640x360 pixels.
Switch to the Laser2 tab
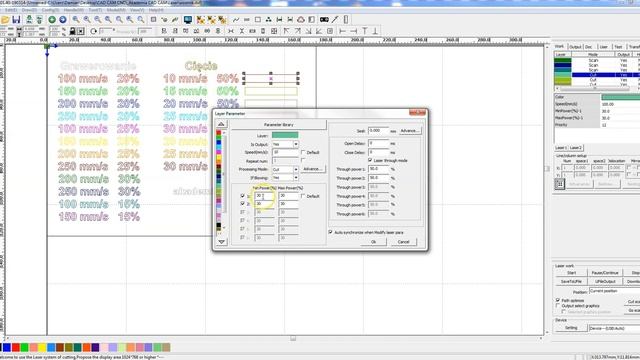(576, 148)
